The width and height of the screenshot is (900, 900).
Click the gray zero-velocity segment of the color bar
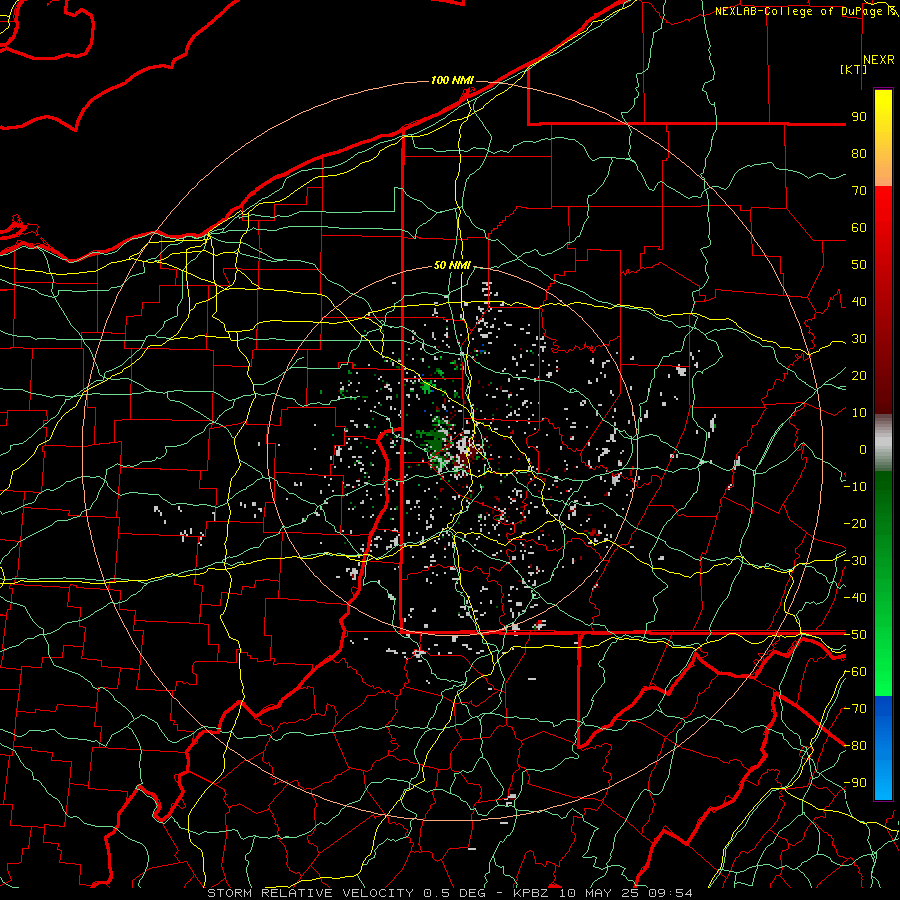[x=883, y=442]
